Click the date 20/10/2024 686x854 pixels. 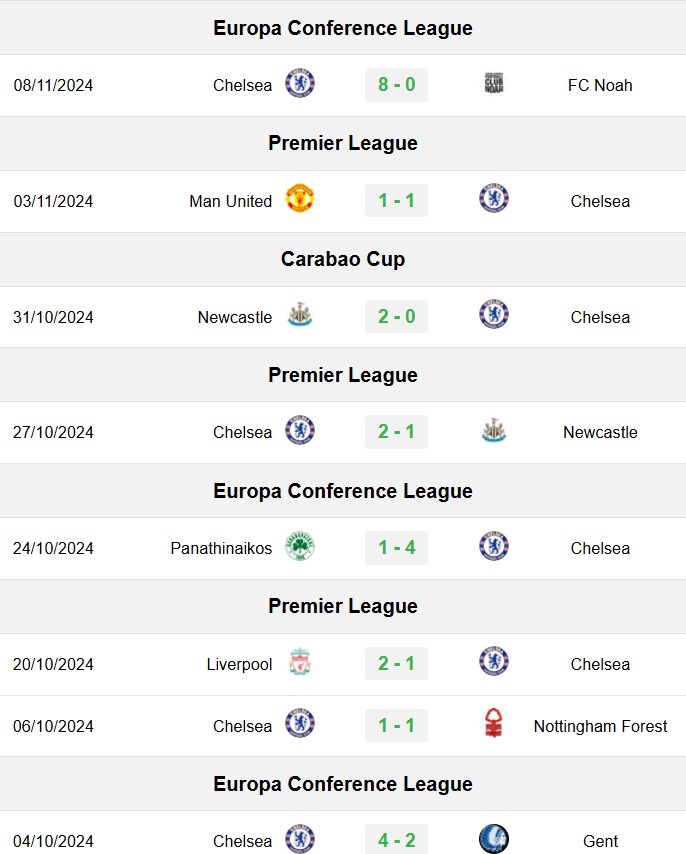53,664
